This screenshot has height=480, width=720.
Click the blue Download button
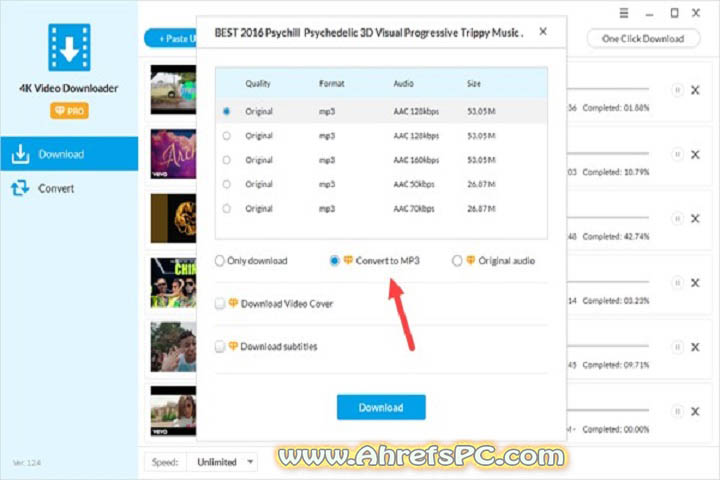click(381, 407)
